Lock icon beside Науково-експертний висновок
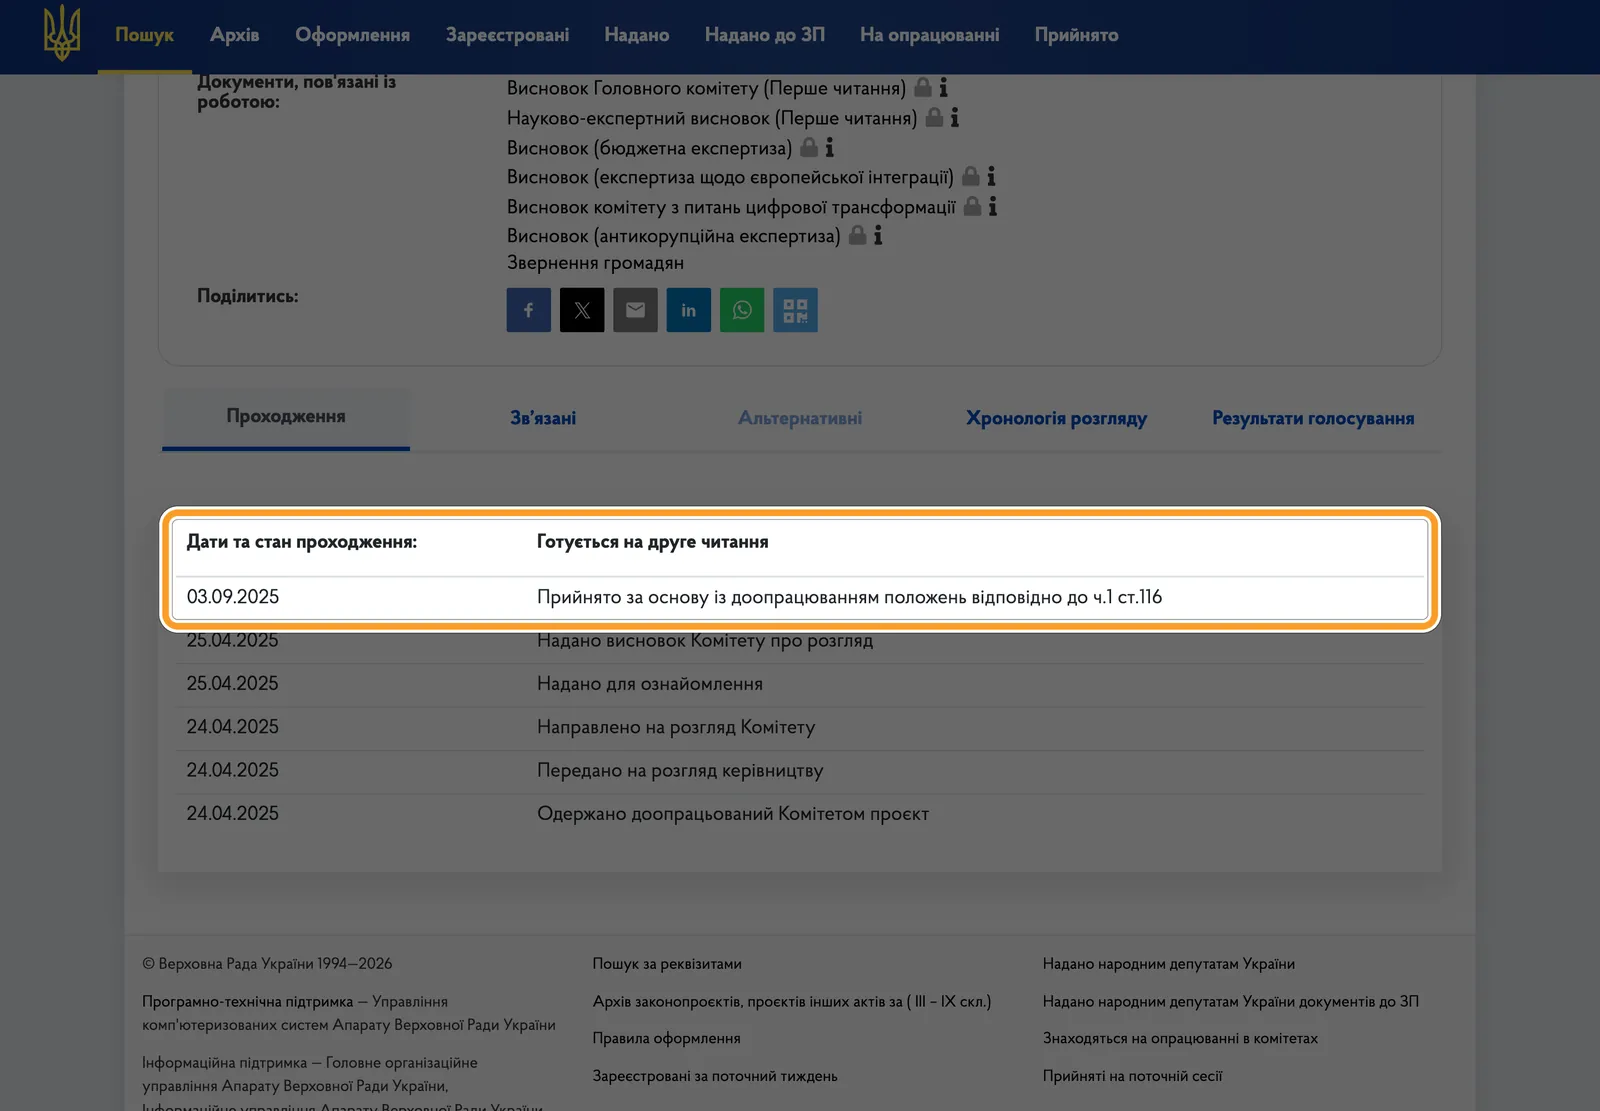 click(934, 117)
